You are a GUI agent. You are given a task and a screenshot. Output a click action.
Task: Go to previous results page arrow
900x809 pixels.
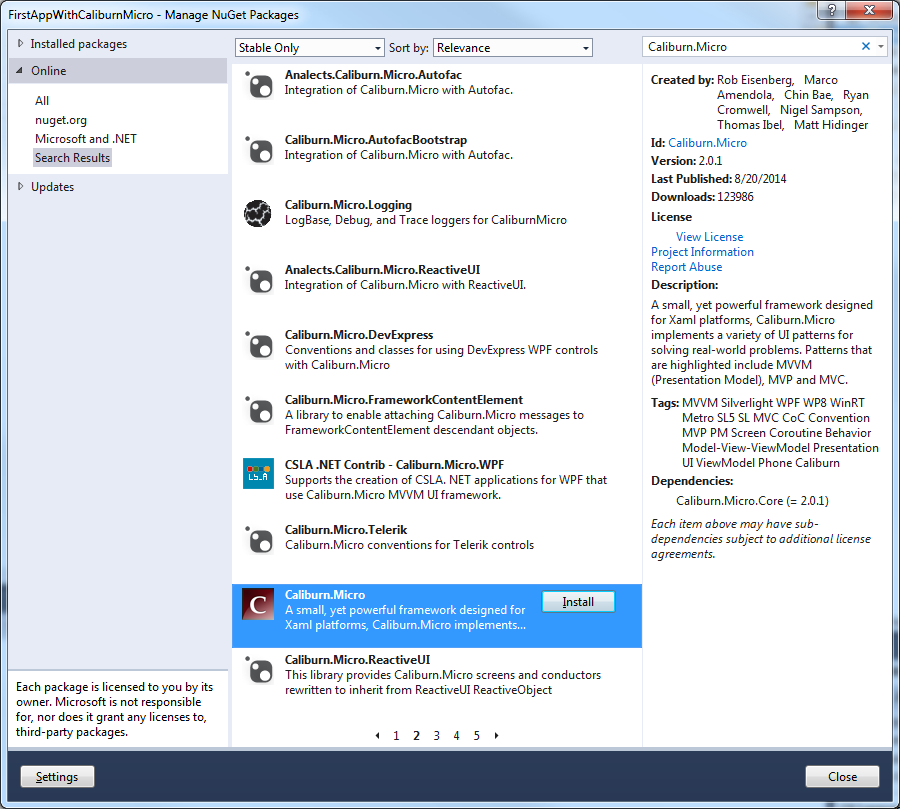tap(377, 736)
